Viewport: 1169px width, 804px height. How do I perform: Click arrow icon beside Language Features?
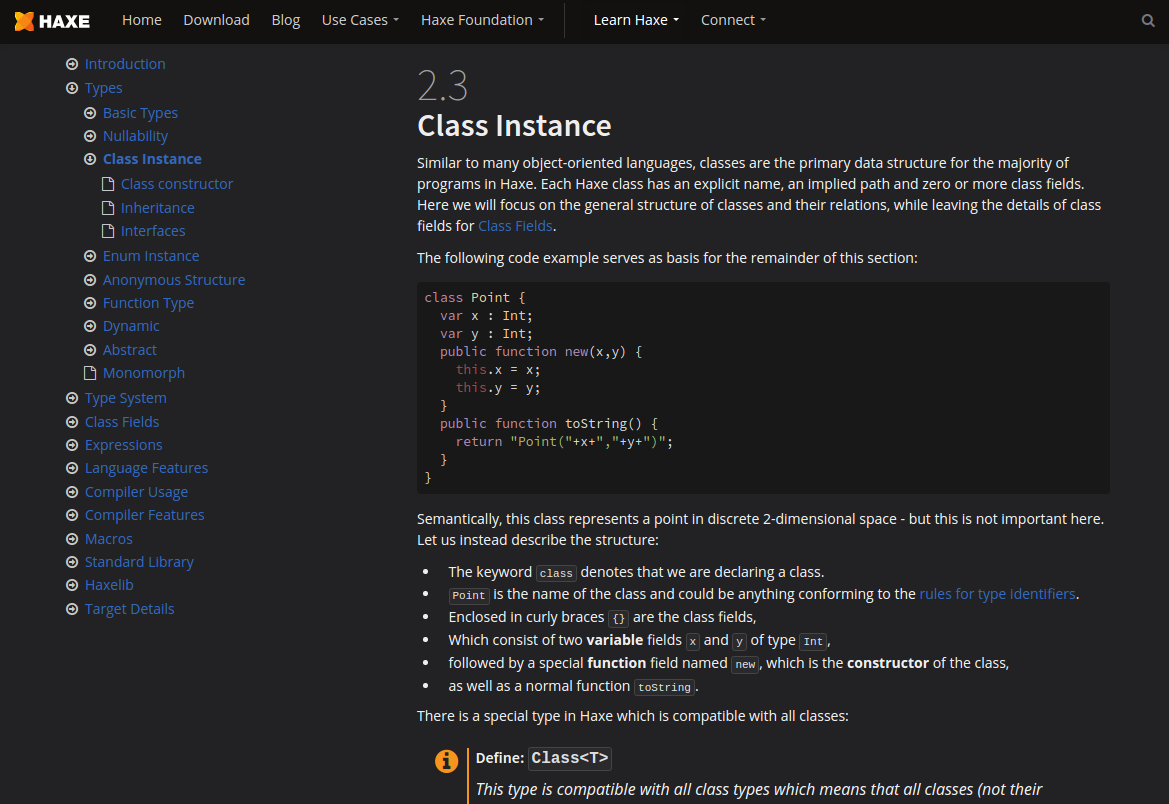[x=72, y=468]
